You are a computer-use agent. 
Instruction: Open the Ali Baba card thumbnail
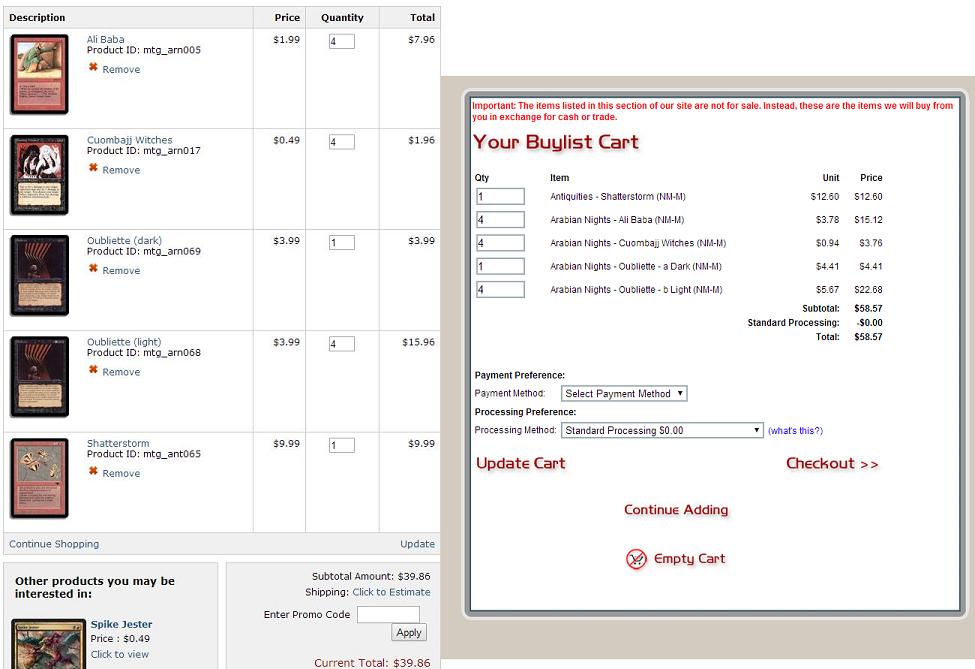point(40,75)
